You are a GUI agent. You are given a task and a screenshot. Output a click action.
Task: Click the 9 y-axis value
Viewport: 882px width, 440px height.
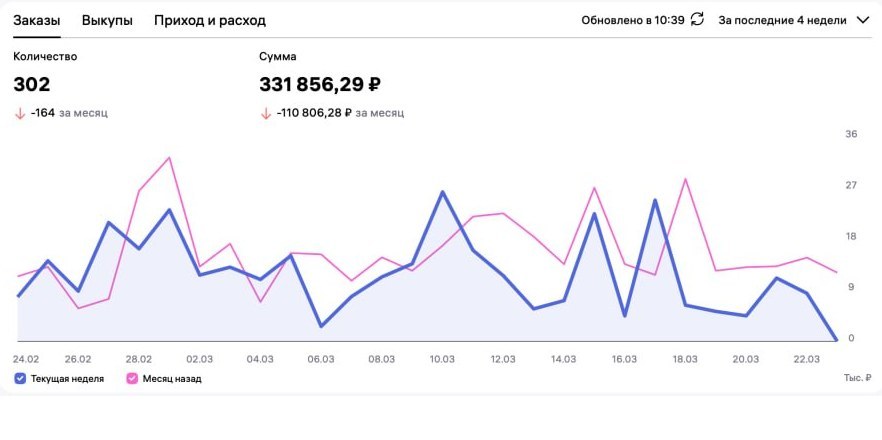point(851,287)
